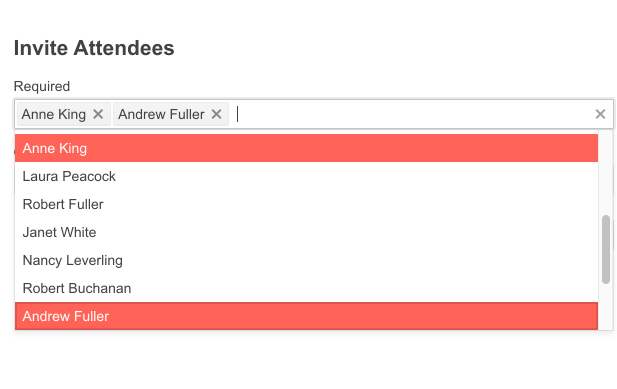Select Robert Buchanan in the list
The height and width of the screenshot is (389, 617).
(306, 288)
